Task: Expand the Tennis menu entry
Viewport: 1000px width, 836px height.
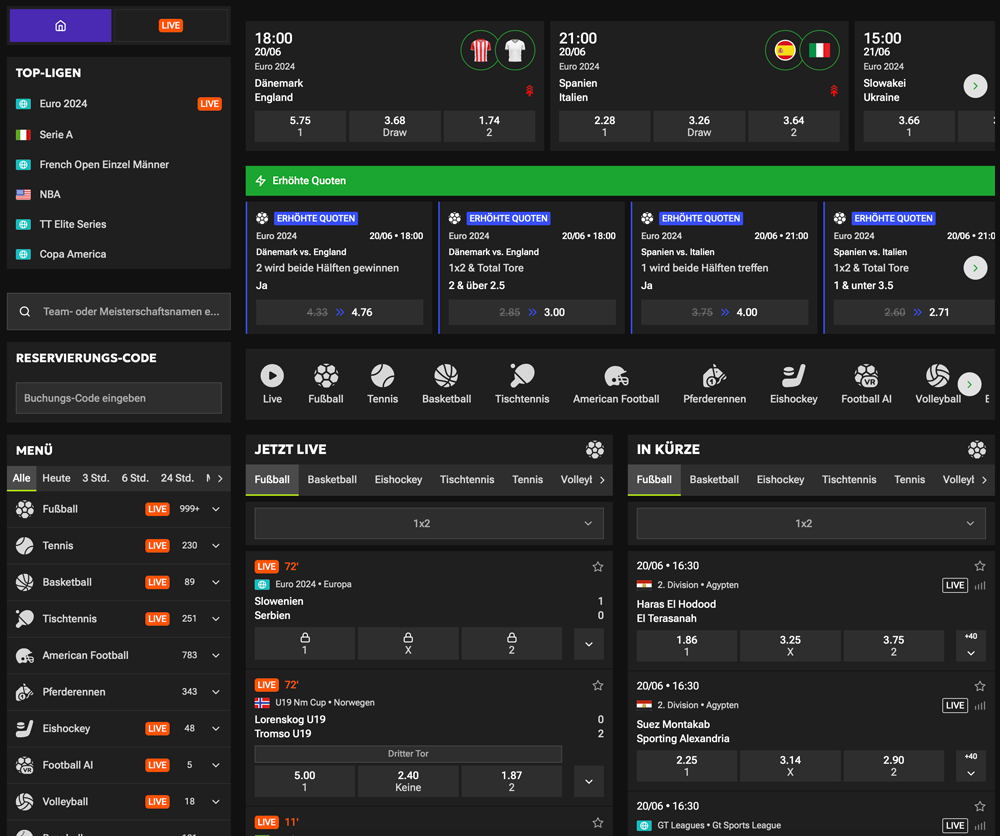Action: click(216, 546)
